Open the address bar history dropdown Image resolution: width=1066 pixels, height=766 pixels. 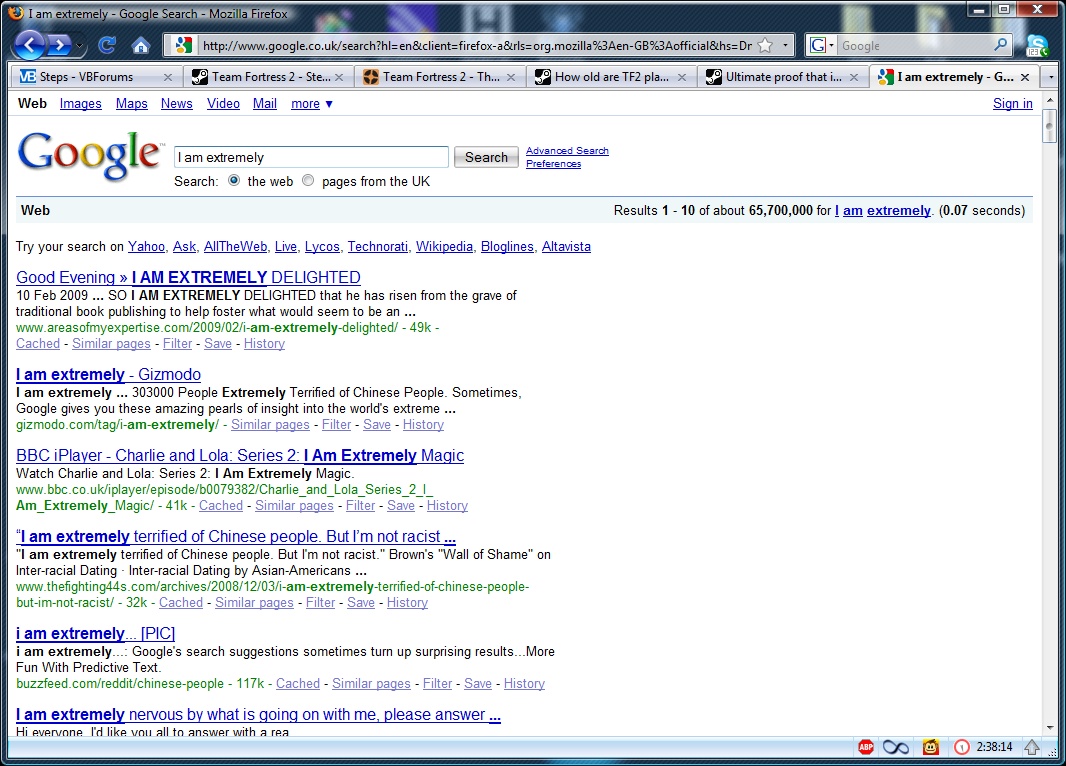[785, 46]
